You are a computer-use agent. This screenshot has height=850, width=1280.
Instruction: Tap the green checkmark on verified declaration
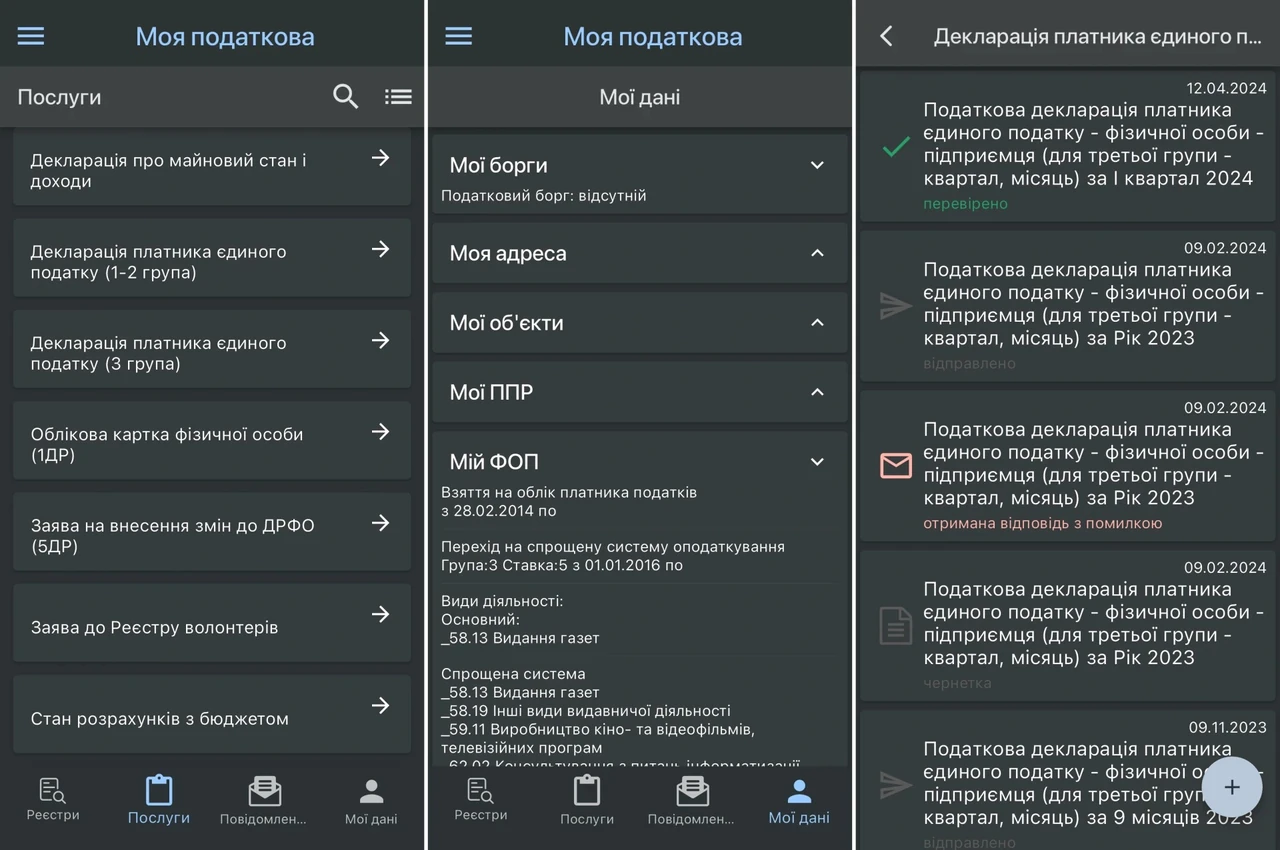click(x=895, y=147)
